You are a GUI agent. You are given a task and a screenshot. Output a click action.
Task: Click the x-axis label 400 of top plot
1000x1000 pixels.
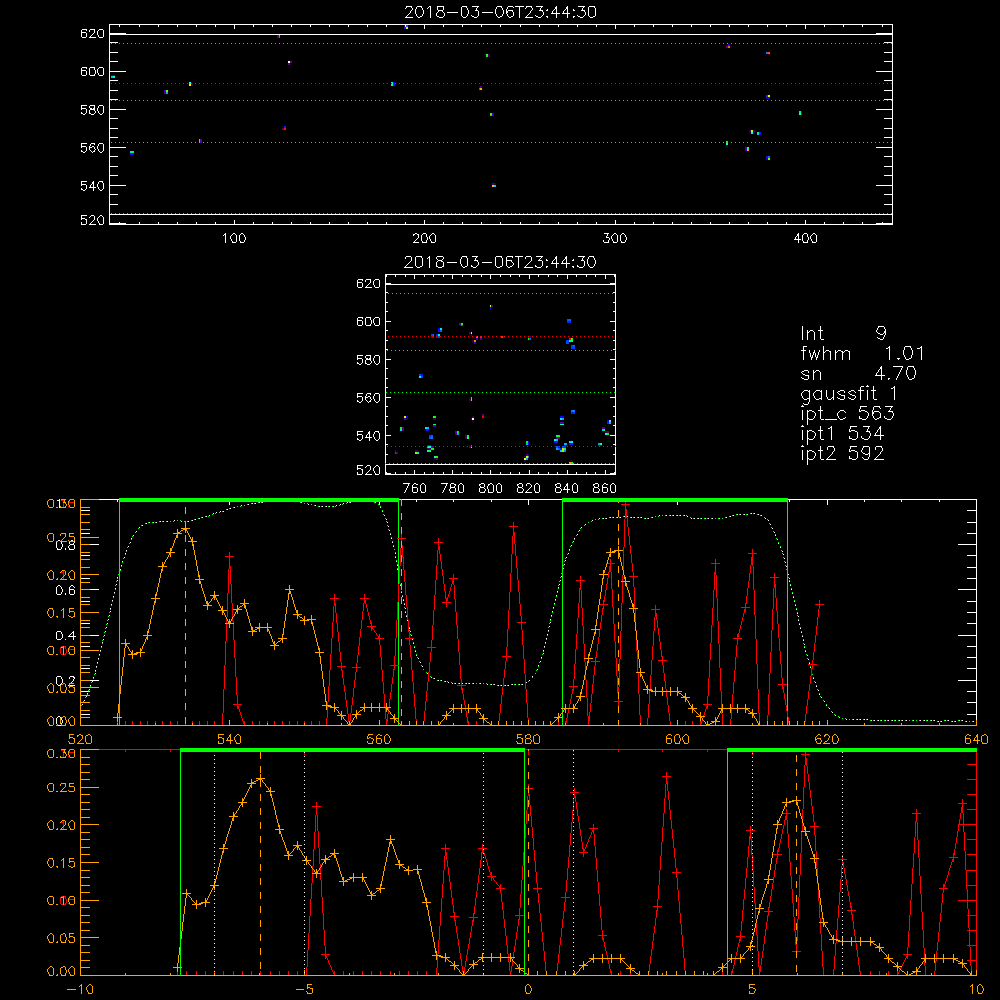(x=805, y=239)
